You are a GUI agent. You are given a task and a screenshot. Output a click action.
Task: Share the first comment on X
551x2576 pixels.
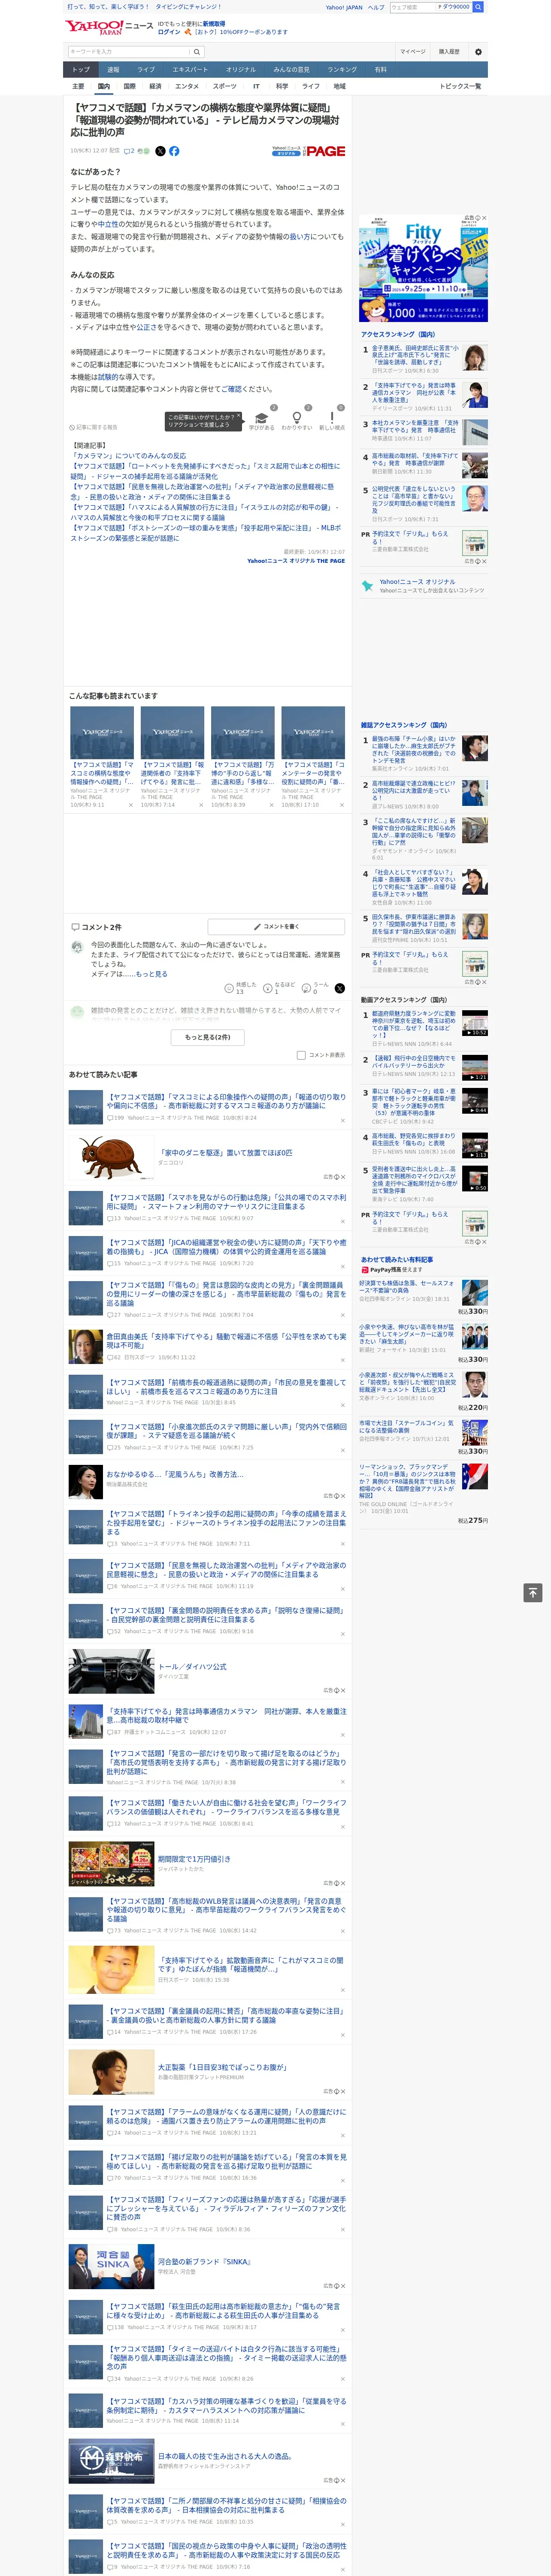(x=339, y=988)
